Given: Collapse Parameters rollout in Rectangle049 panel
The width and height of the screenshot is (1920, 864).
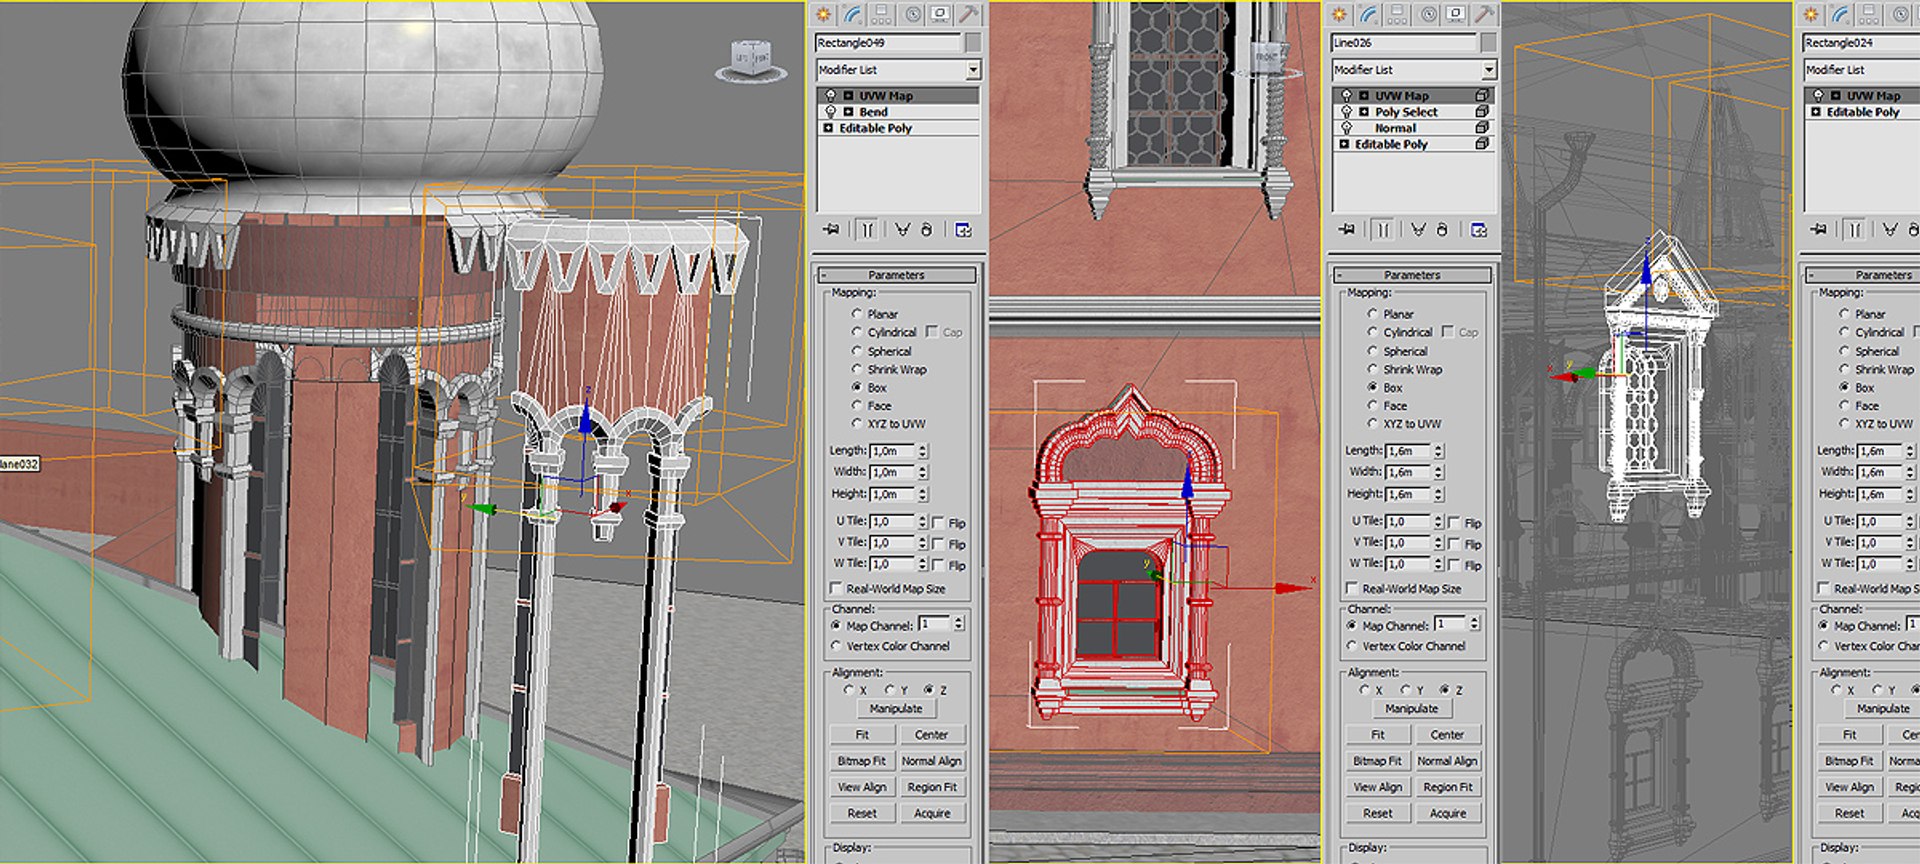Looking at the screenshot, I should pyautogui.click(x=897, y=275).
